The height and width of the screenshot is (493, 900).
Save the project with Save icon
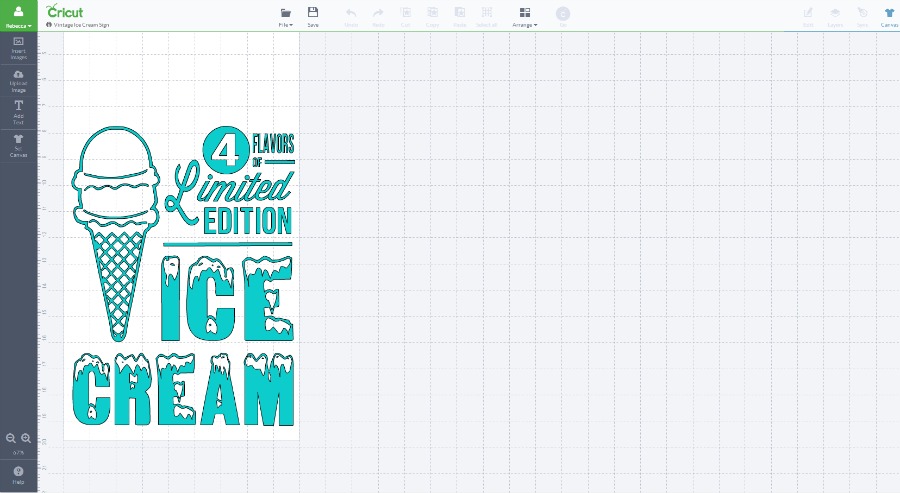[x=313, y=17]
